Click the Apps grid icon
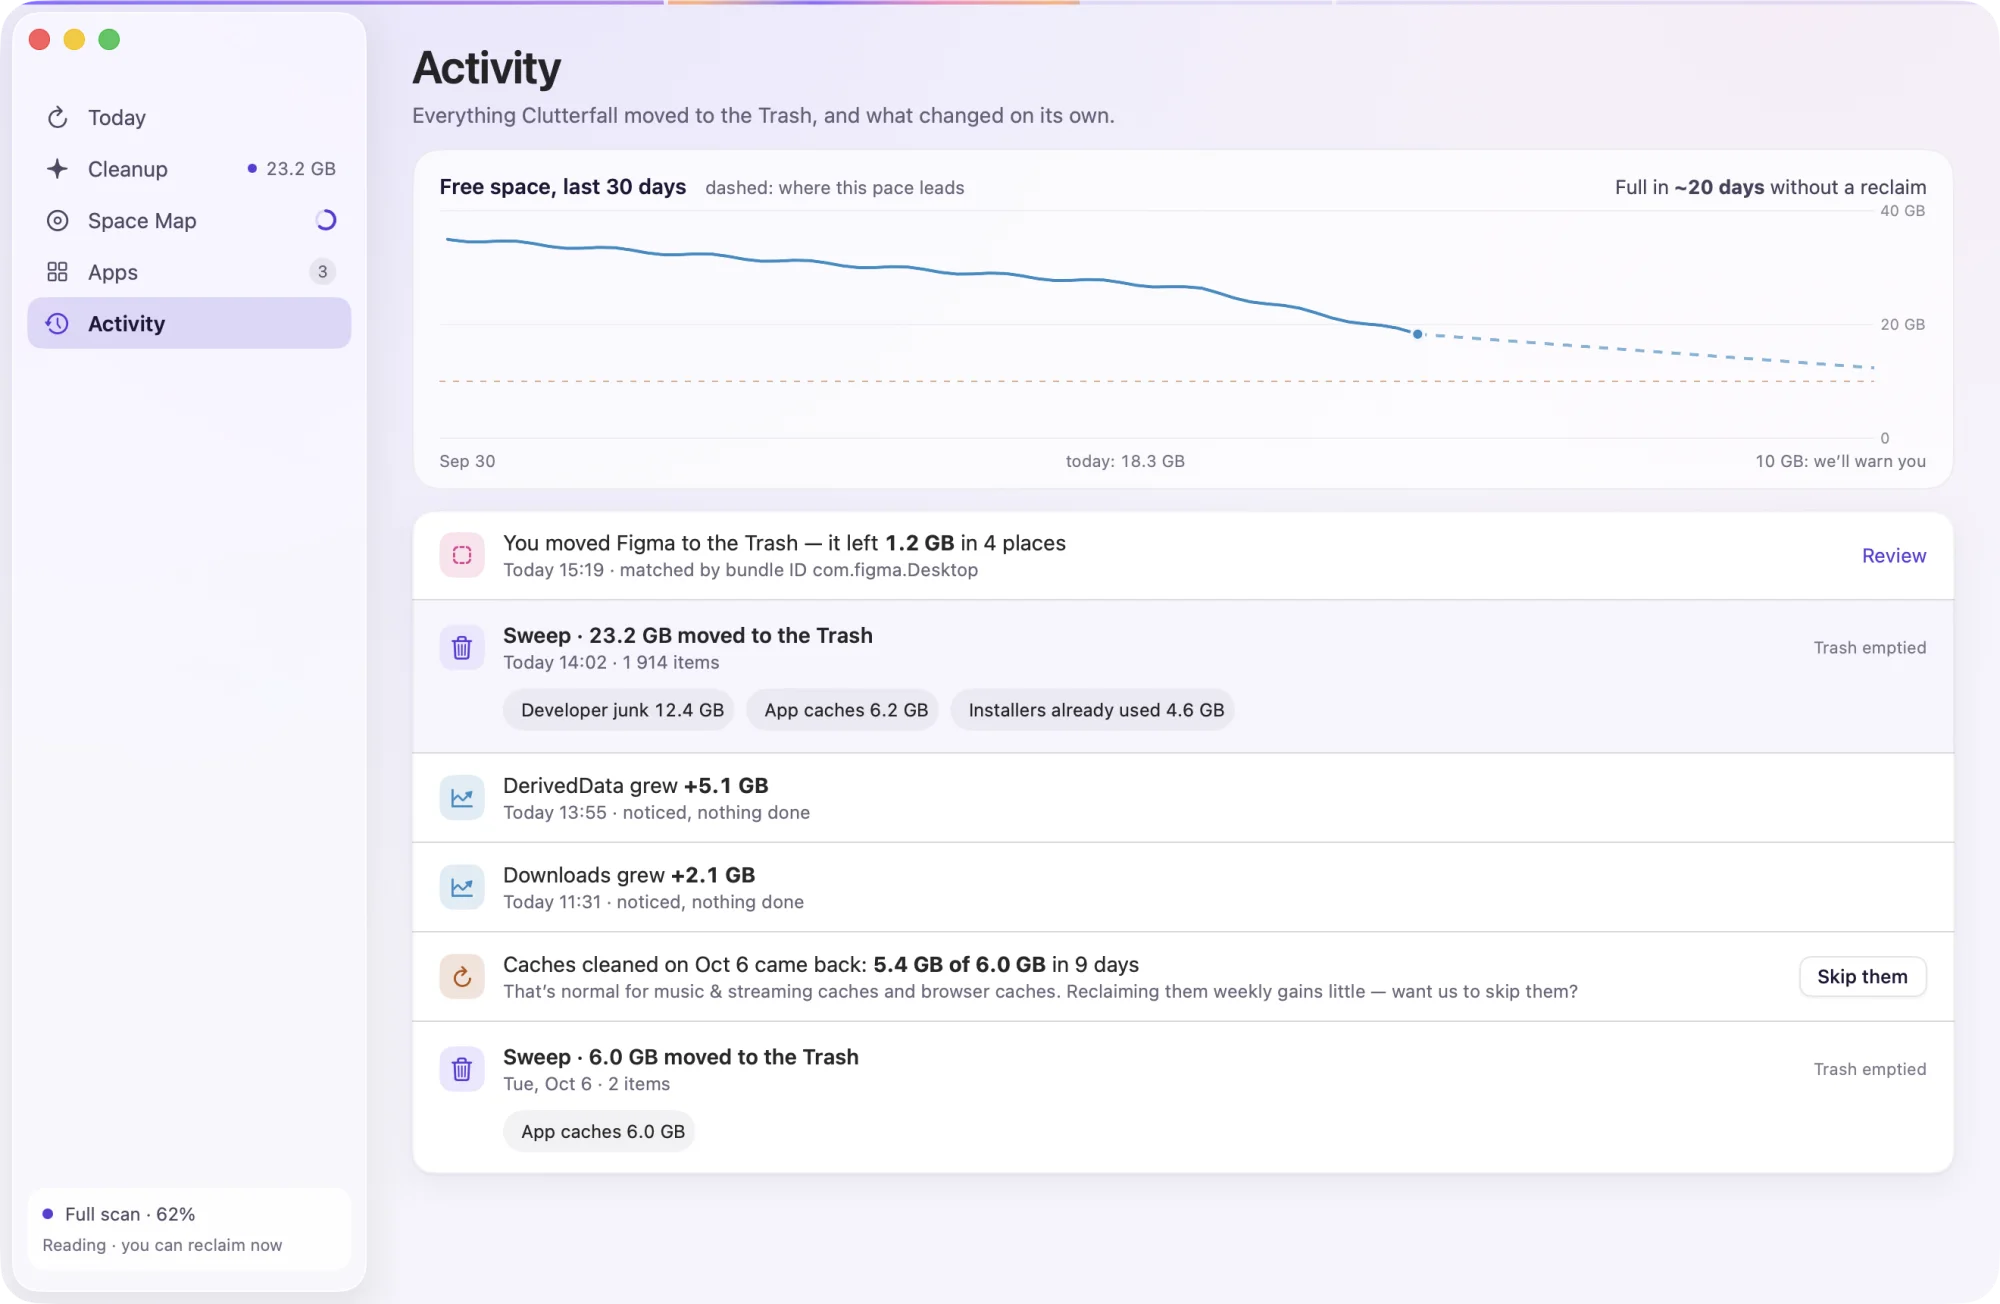 57,272
